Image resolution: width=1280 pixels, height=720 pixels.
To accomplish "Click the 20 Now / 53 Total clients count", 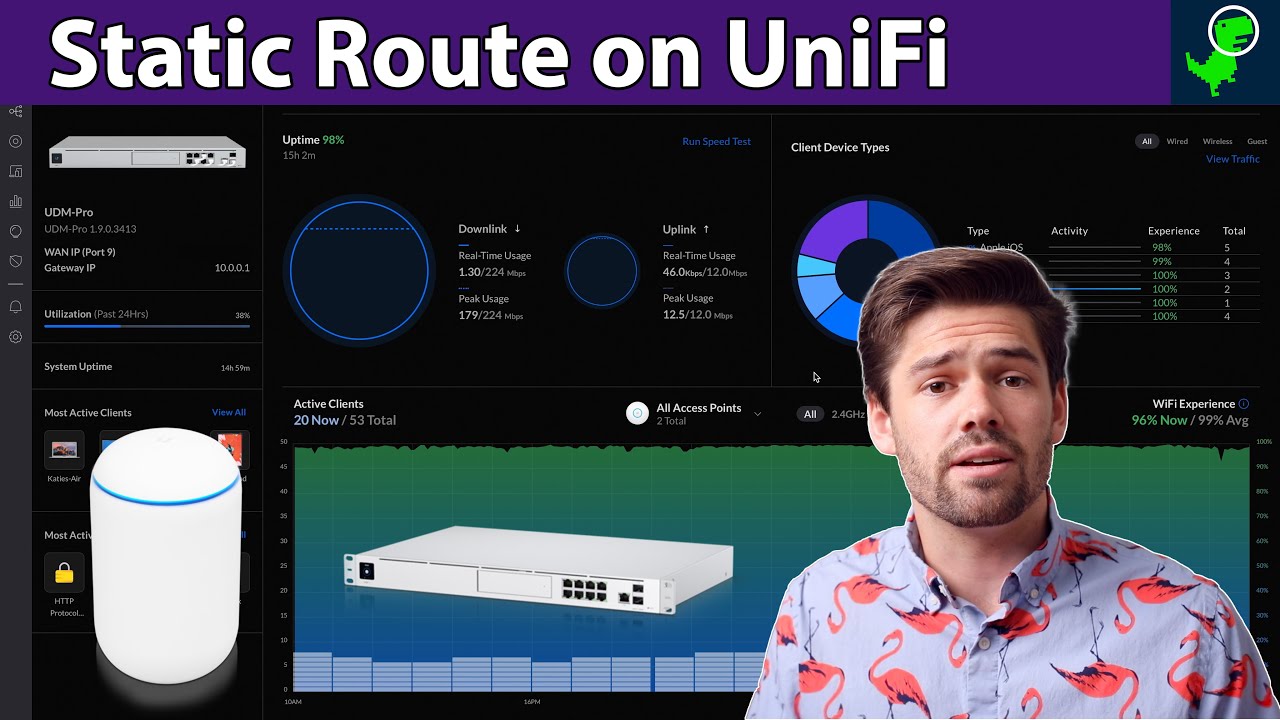I will click(345, 420).
